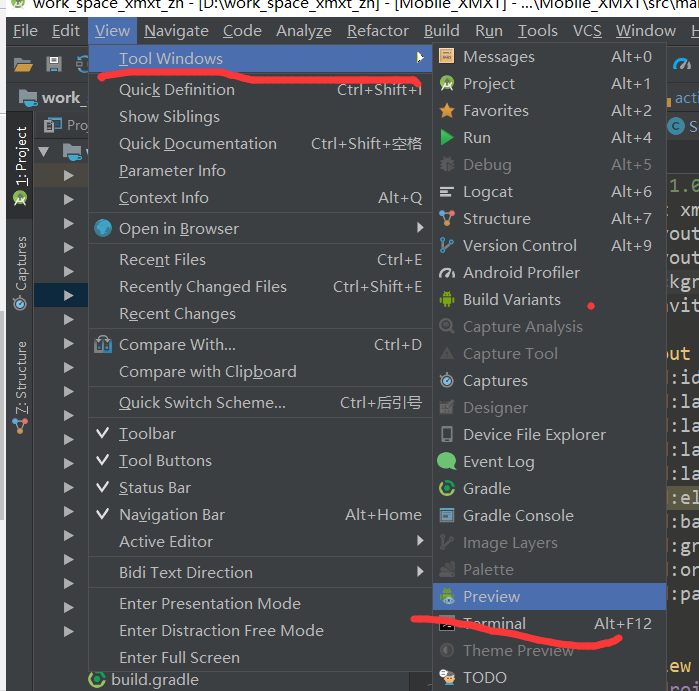Open the Refactor menu

pos(378,31)
